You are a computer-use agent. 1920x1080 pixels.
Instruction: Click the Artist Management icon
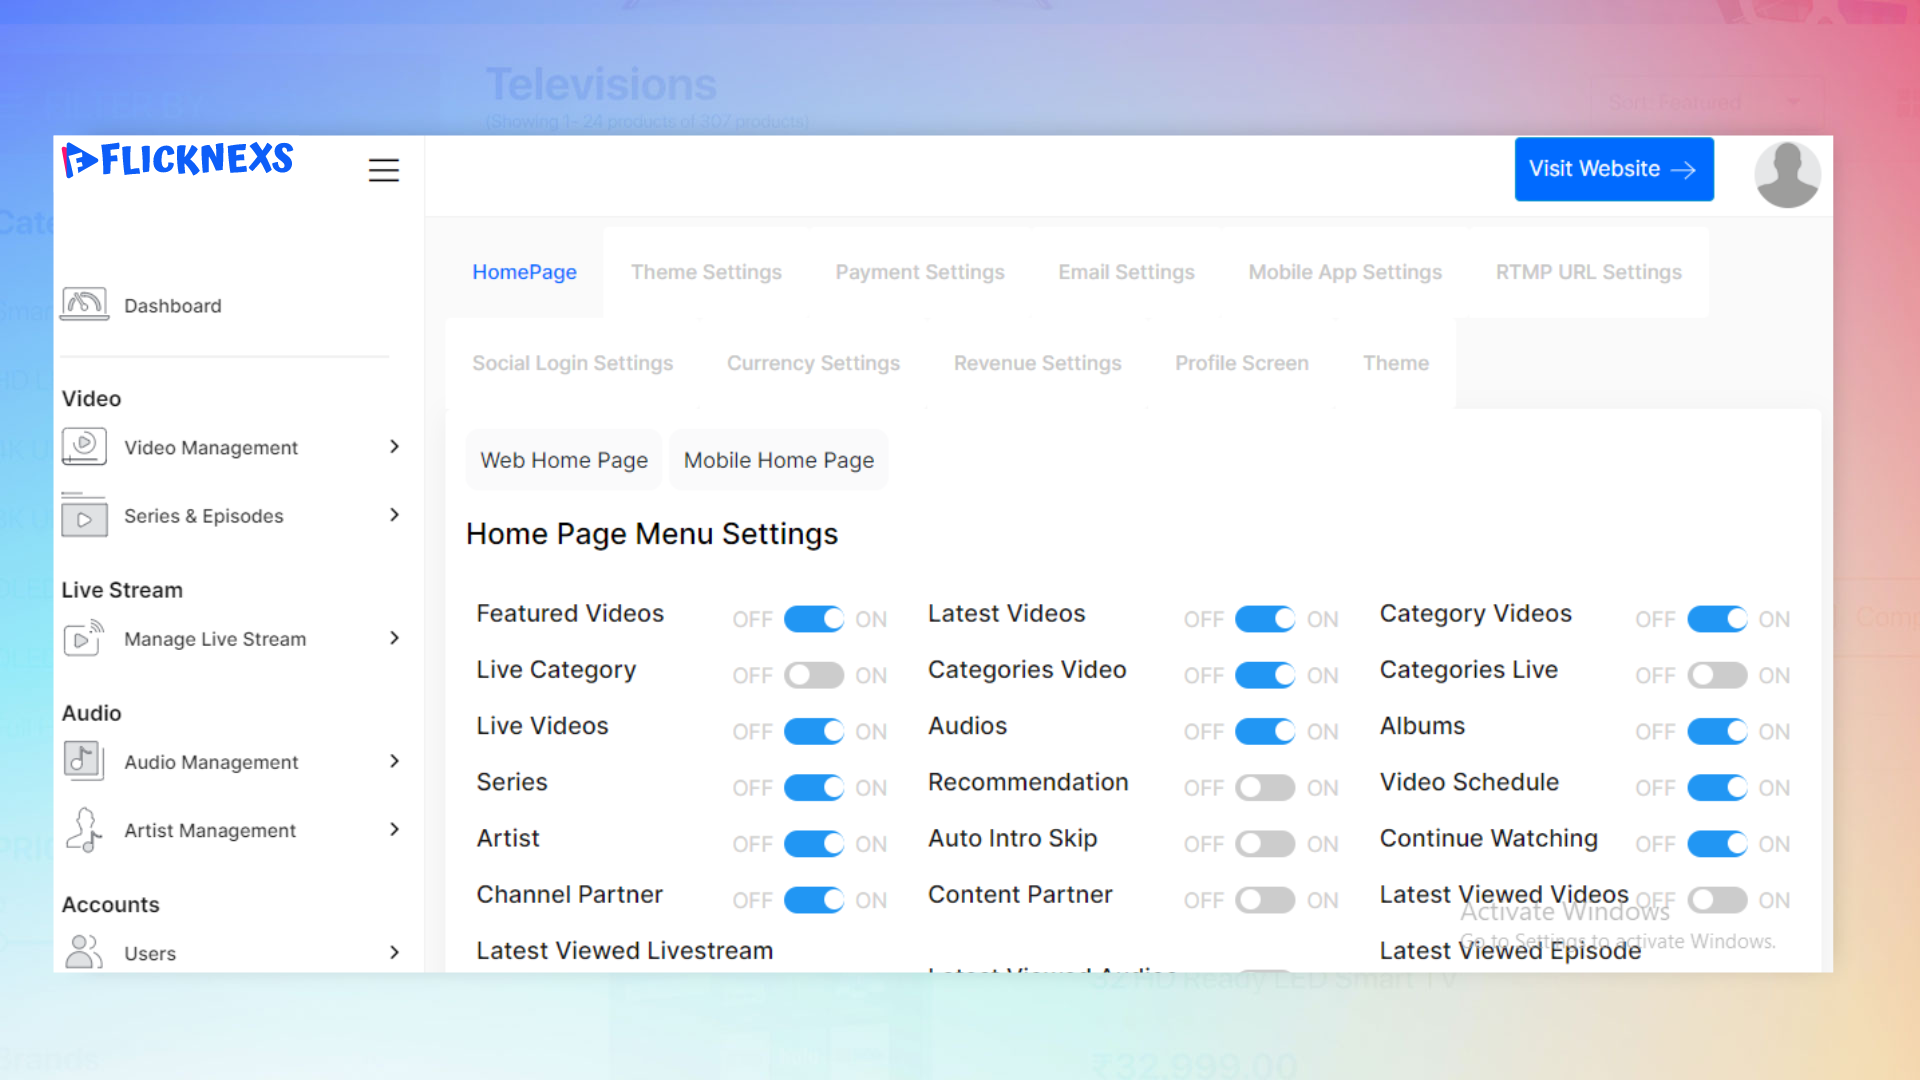[84, 830]
